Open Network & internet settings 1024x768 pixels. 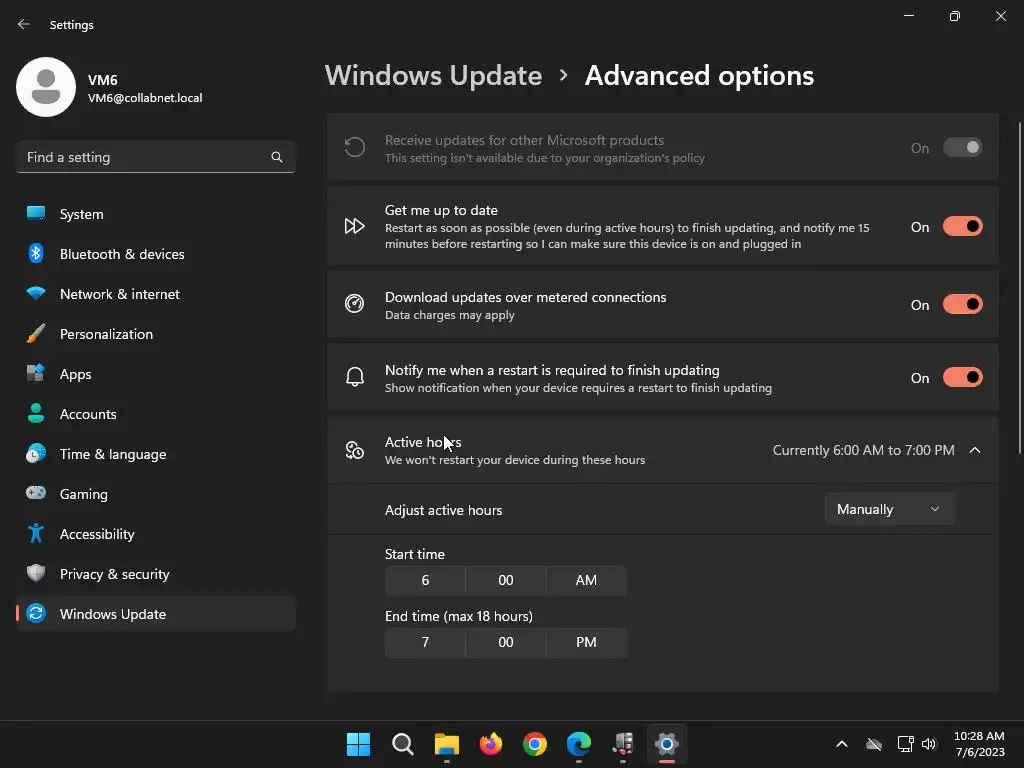155,294
